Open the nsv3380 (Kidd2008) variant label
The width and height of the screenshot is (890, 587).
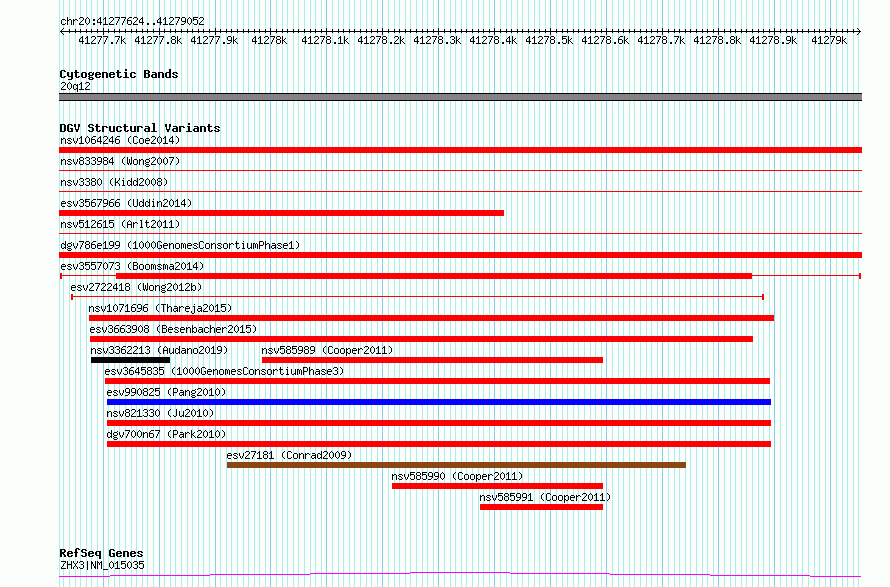(x=114, y=182)
